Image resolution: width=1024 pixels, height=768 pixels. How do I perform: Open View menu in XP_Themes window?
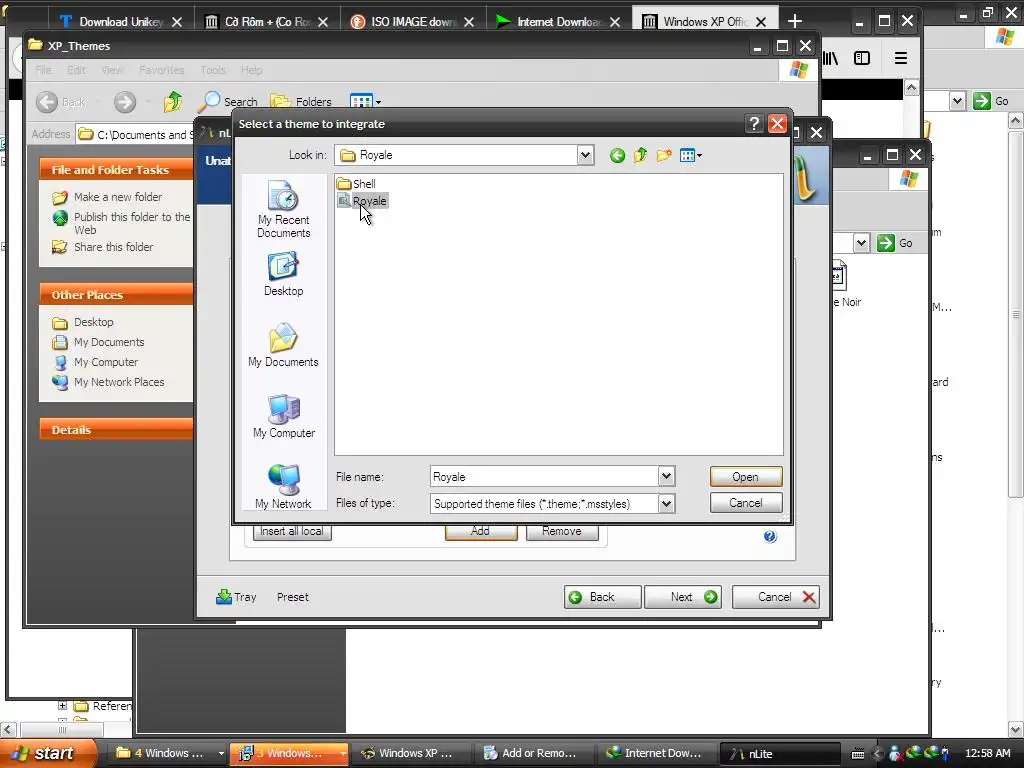tap(112, 70)
